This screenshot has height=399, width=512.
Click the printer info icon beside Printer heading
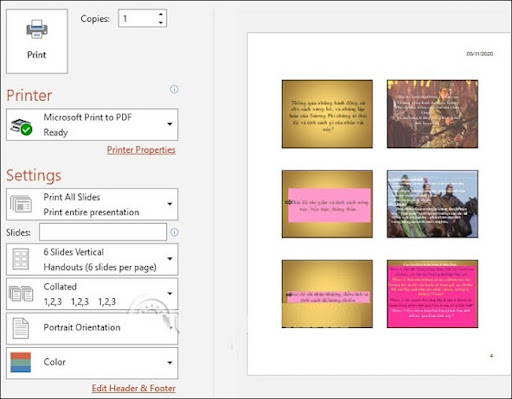click(174, 89)
